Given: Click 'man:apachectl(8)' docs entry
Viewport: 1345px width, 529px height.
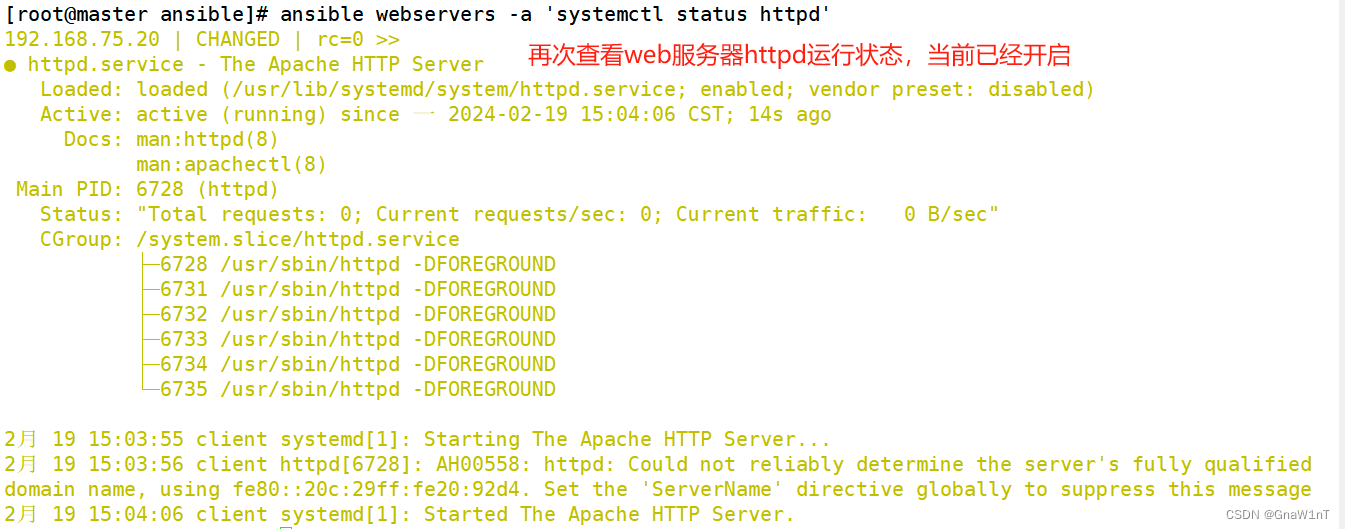Looking at the screenshot, I should pos(232,164).
